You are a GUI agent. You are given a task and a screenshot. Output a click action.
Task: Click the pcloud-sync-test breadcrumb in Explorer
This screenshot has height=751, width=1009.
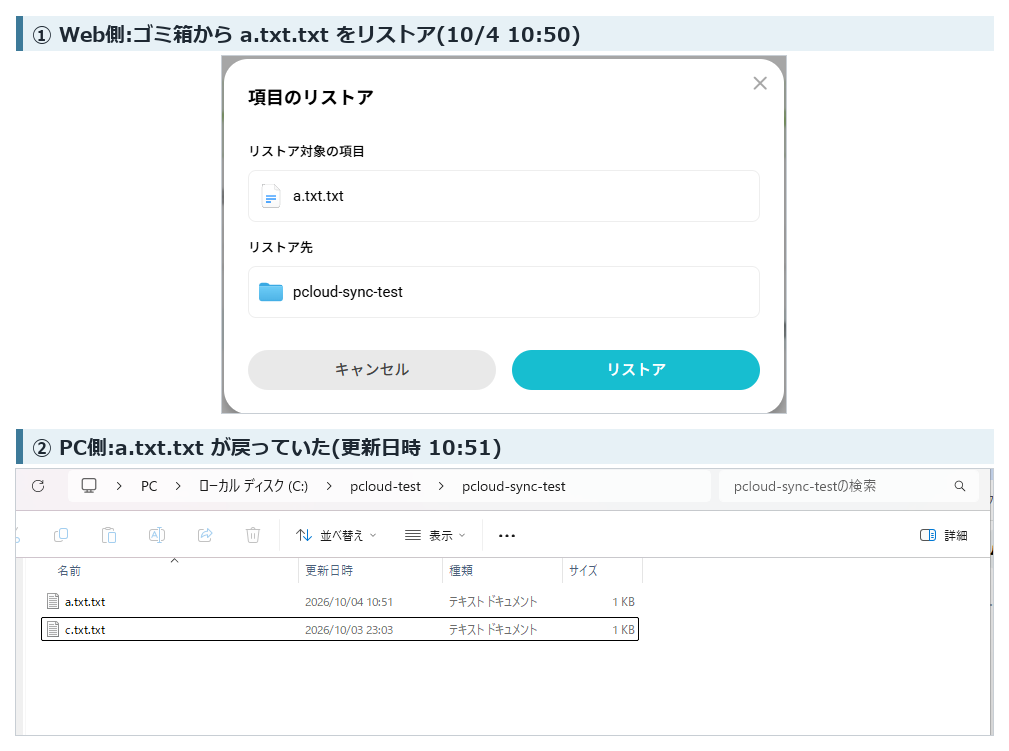(x=514, y=486)
